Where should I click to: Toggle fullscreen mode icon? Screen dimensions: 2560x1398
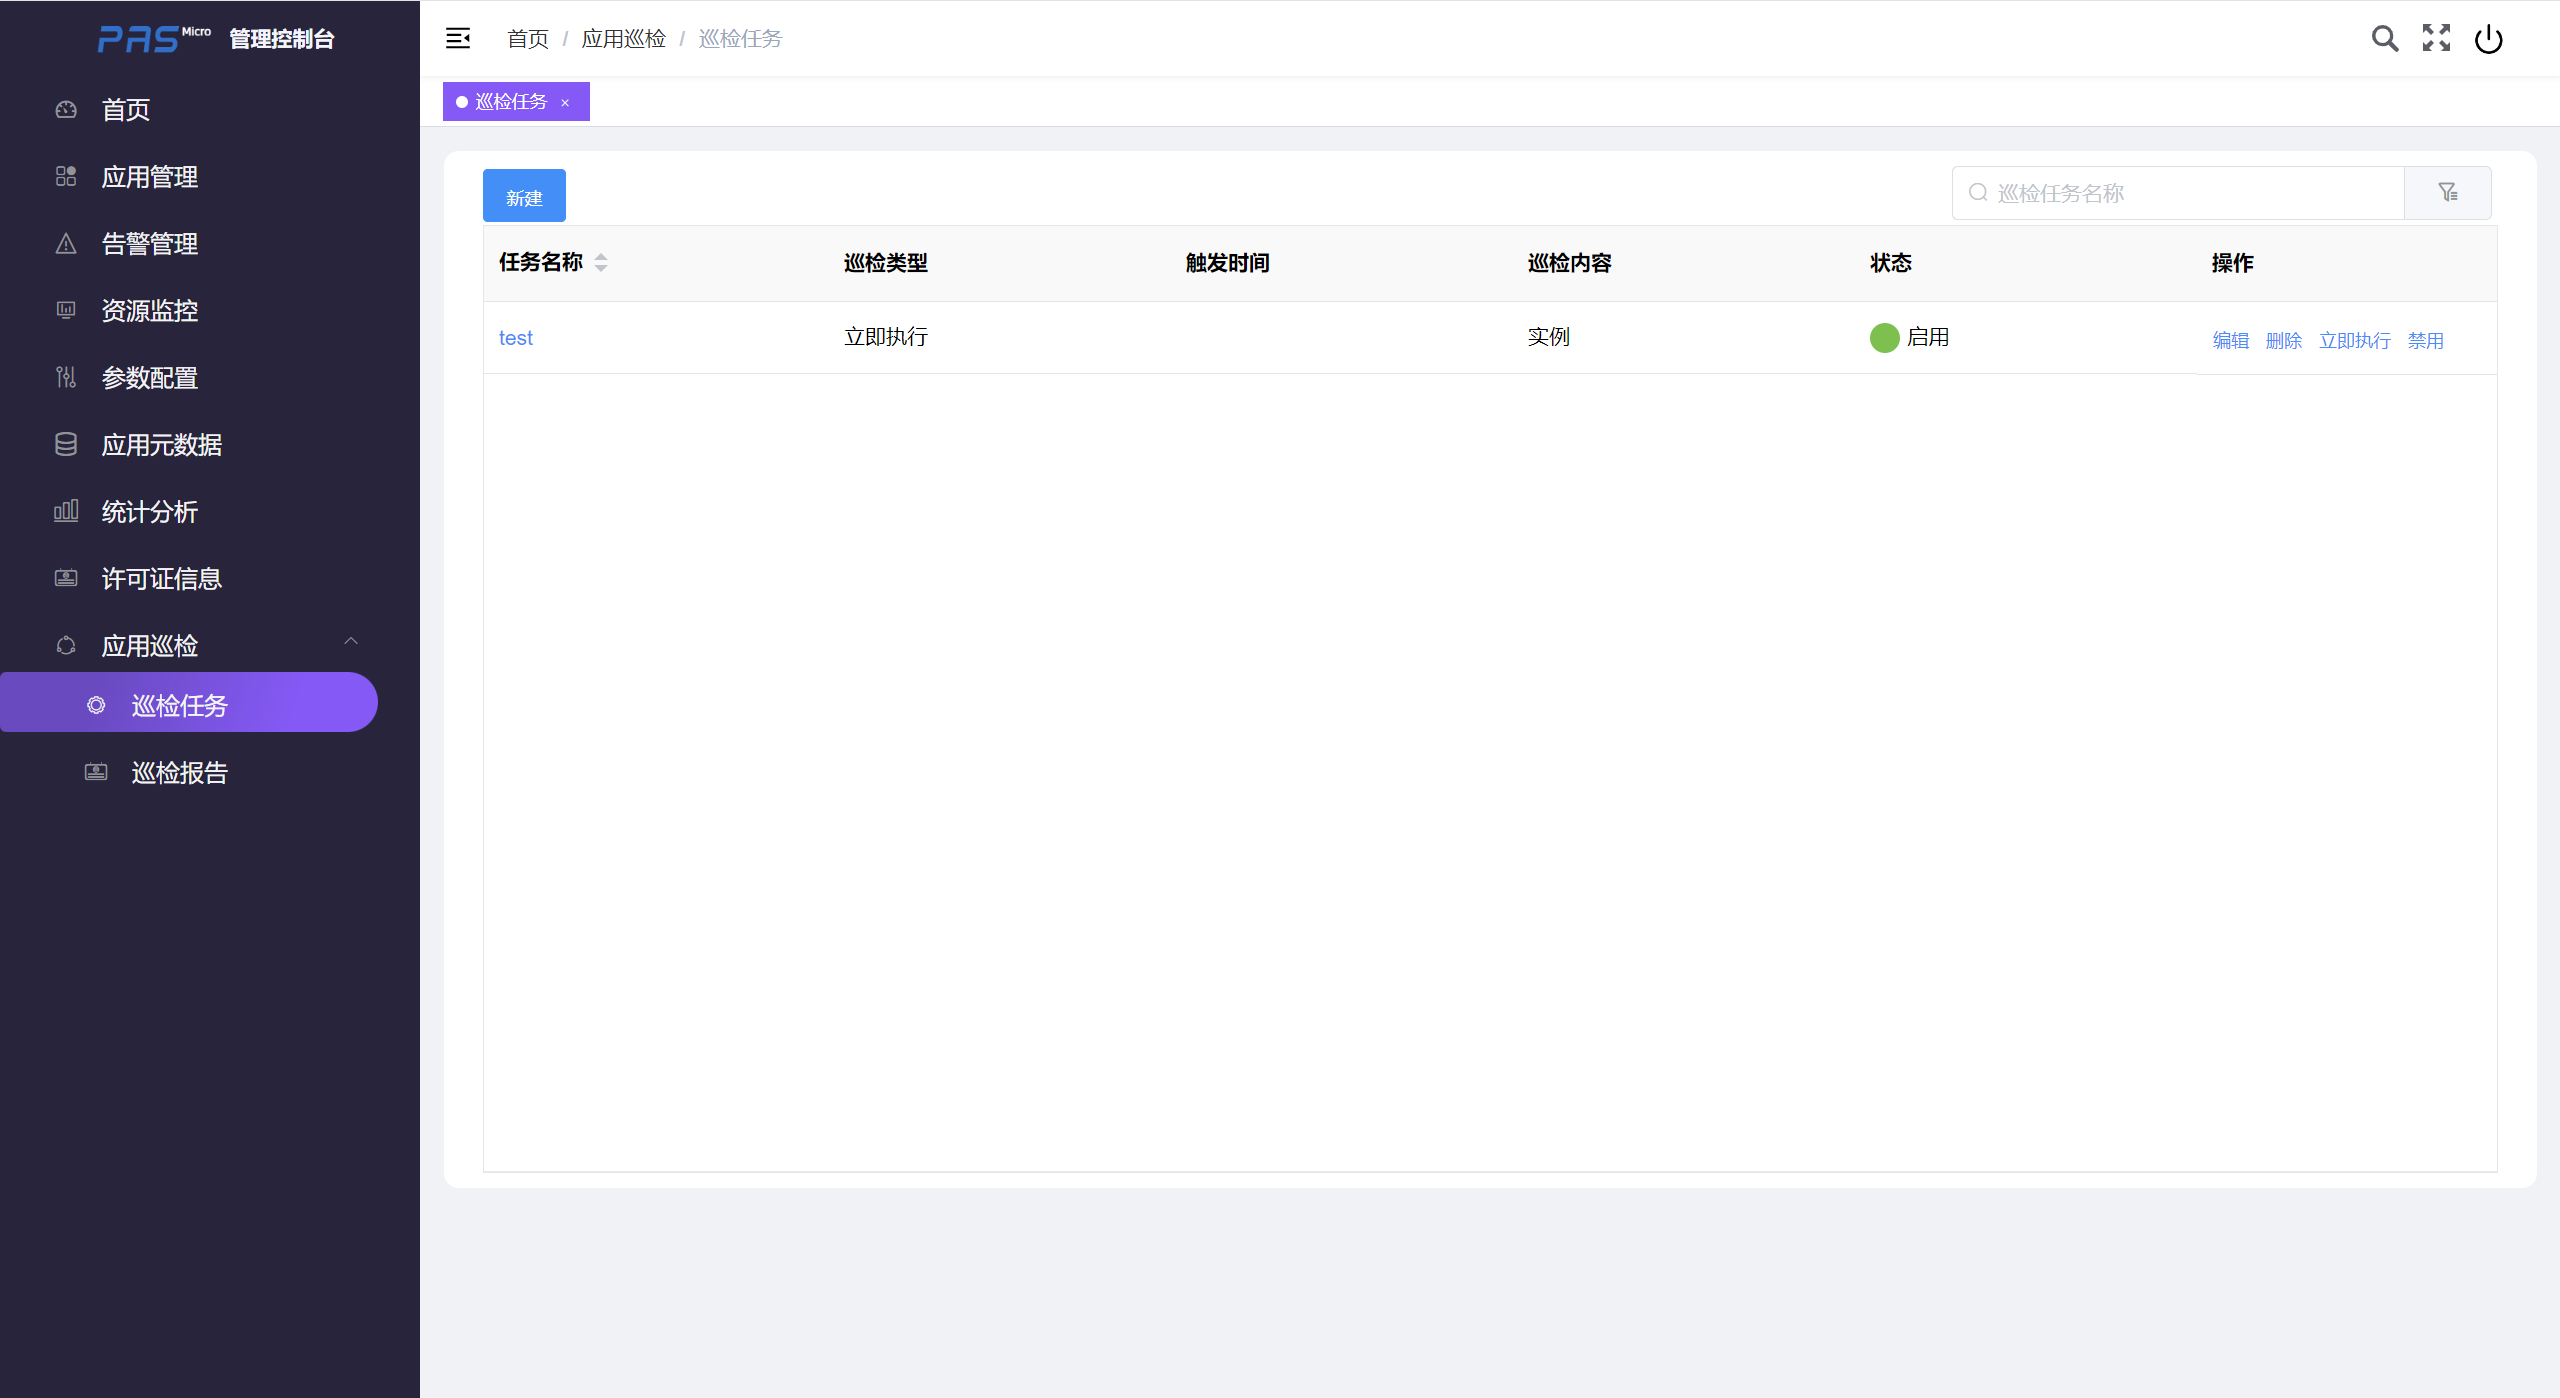(2436, 38)
